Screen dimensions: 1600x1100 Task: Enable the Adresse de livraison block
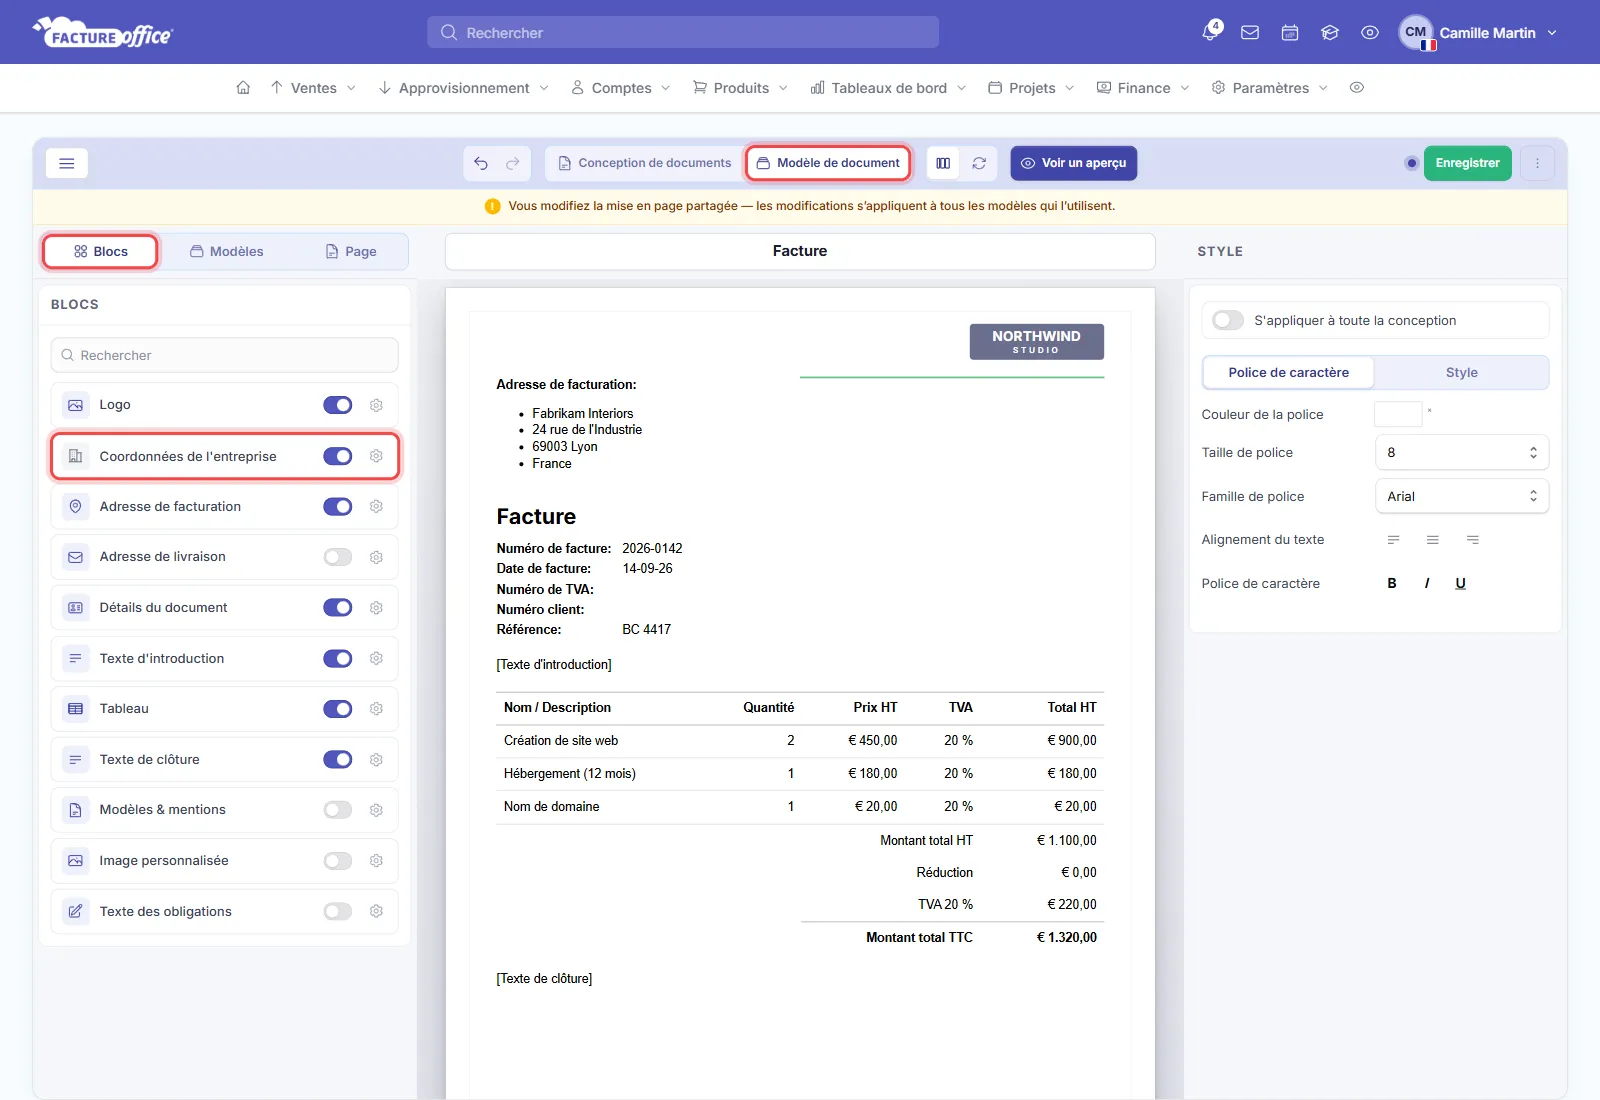[x=338, y=557]
